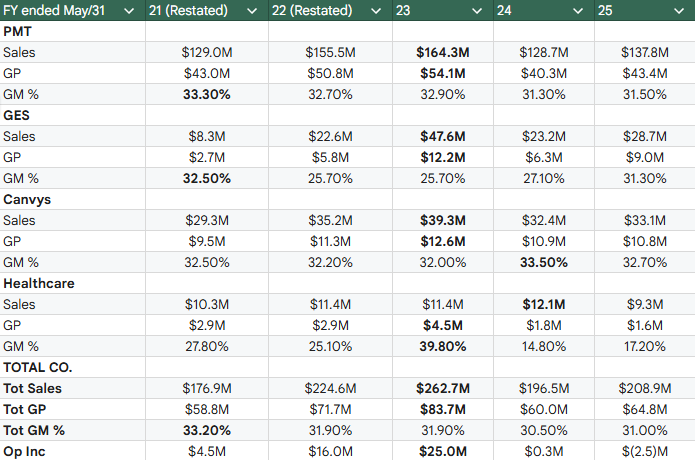Viewport: 695px width, 460px height.
Task: Select PMT GP cell $54.1M
Action: point(443,73)
